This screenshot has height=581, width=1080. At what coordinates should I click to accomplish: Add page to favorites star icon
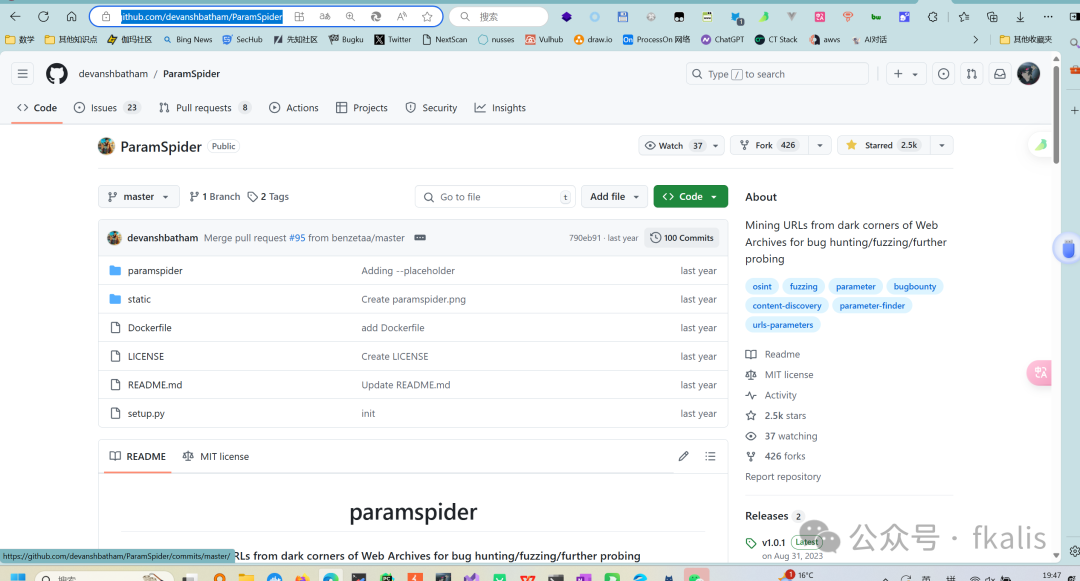point(427,17)
